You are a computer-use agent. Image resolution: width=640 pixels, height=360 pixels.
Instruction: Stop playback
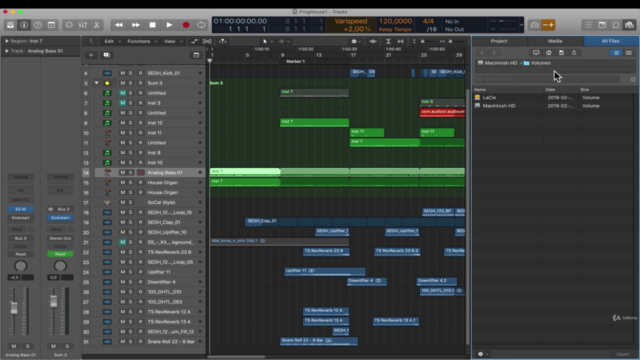pyautogui.click(x=152, y=25)
